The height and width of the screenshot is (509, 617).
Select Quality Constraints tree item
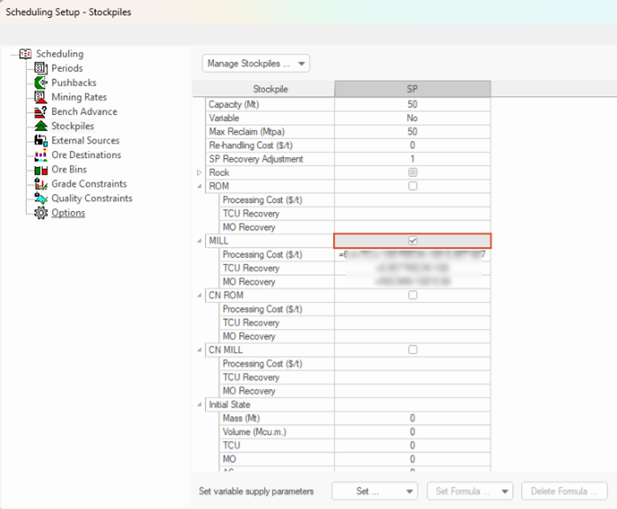point(91,198)
